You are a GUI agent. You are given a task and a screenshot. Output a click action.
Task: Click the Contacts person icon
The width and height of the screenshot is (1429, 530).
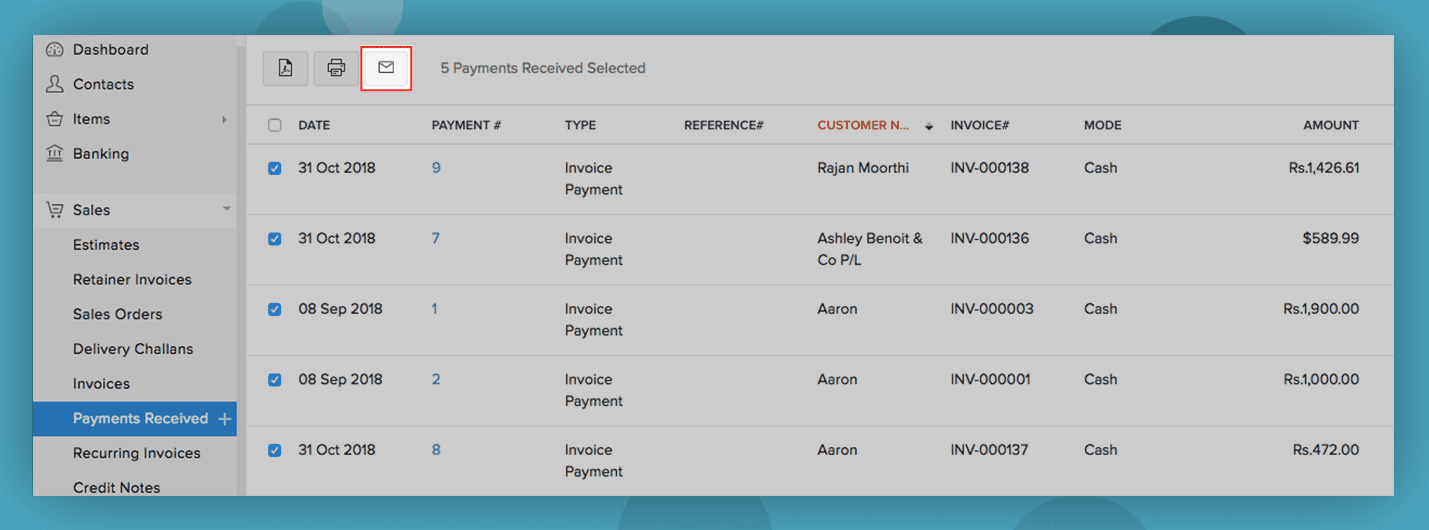(55, 84)
